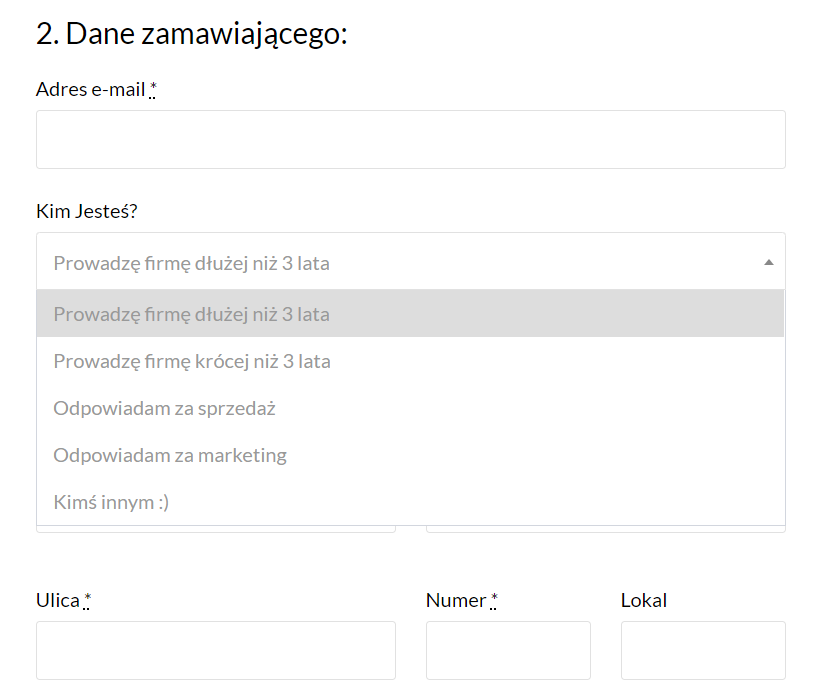
Task: Click the 'Kim Jesteś?' label
Action: pyautogui.click(x=86, y=212)
